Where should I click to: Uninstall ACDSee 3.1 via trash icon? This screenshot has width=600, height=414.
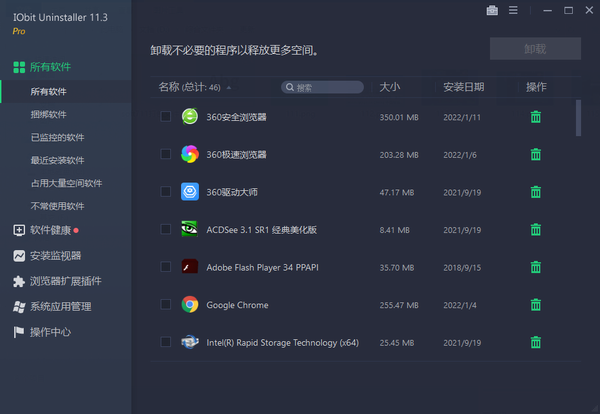coord(536,229)
